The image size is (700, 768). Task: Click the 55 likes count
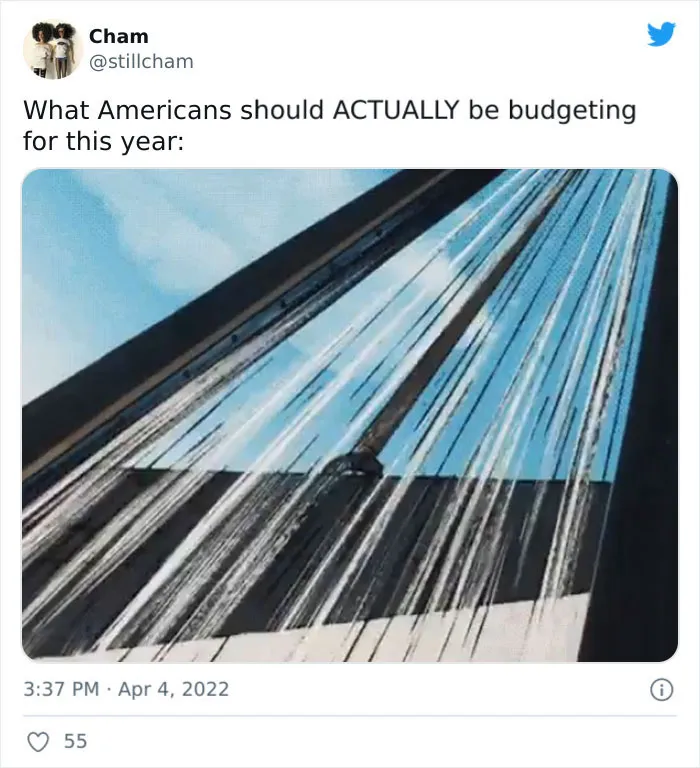point(75,741)
